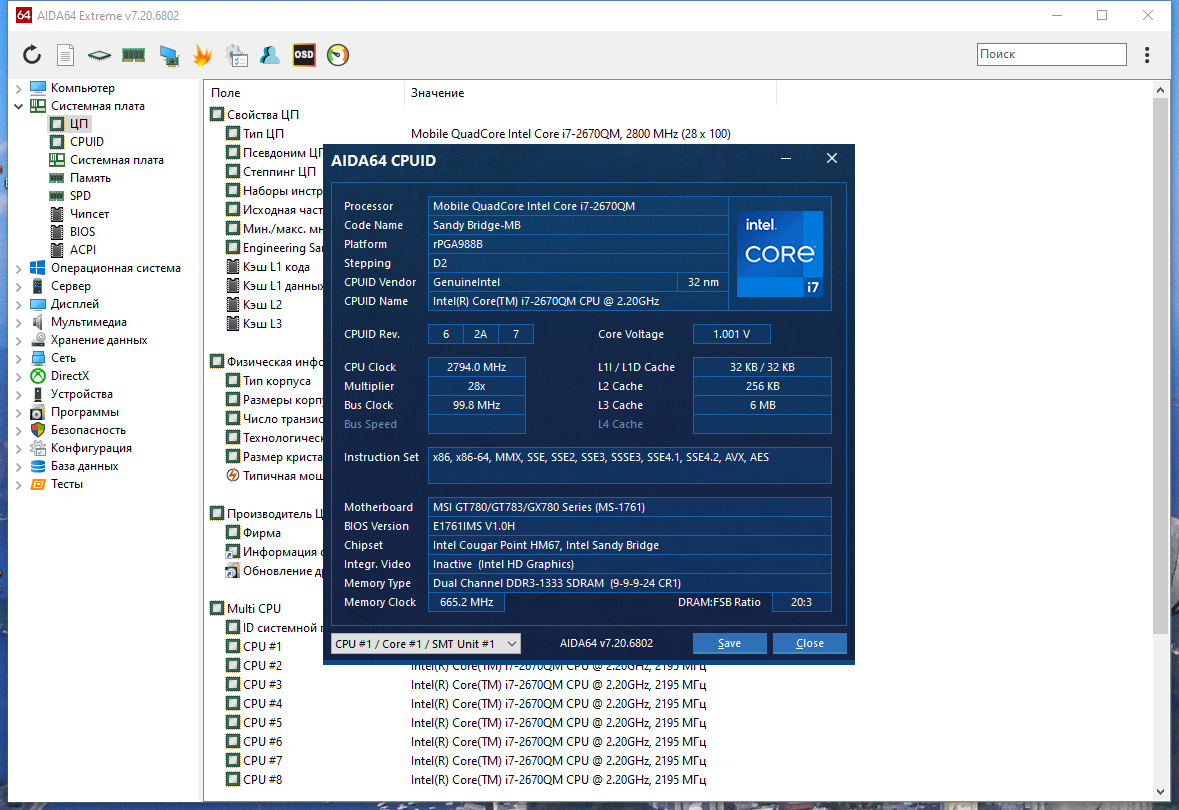The image size is (1179, 810).
Task: Collapse the Системная плата tree node
Action: [x=19, y=106]
